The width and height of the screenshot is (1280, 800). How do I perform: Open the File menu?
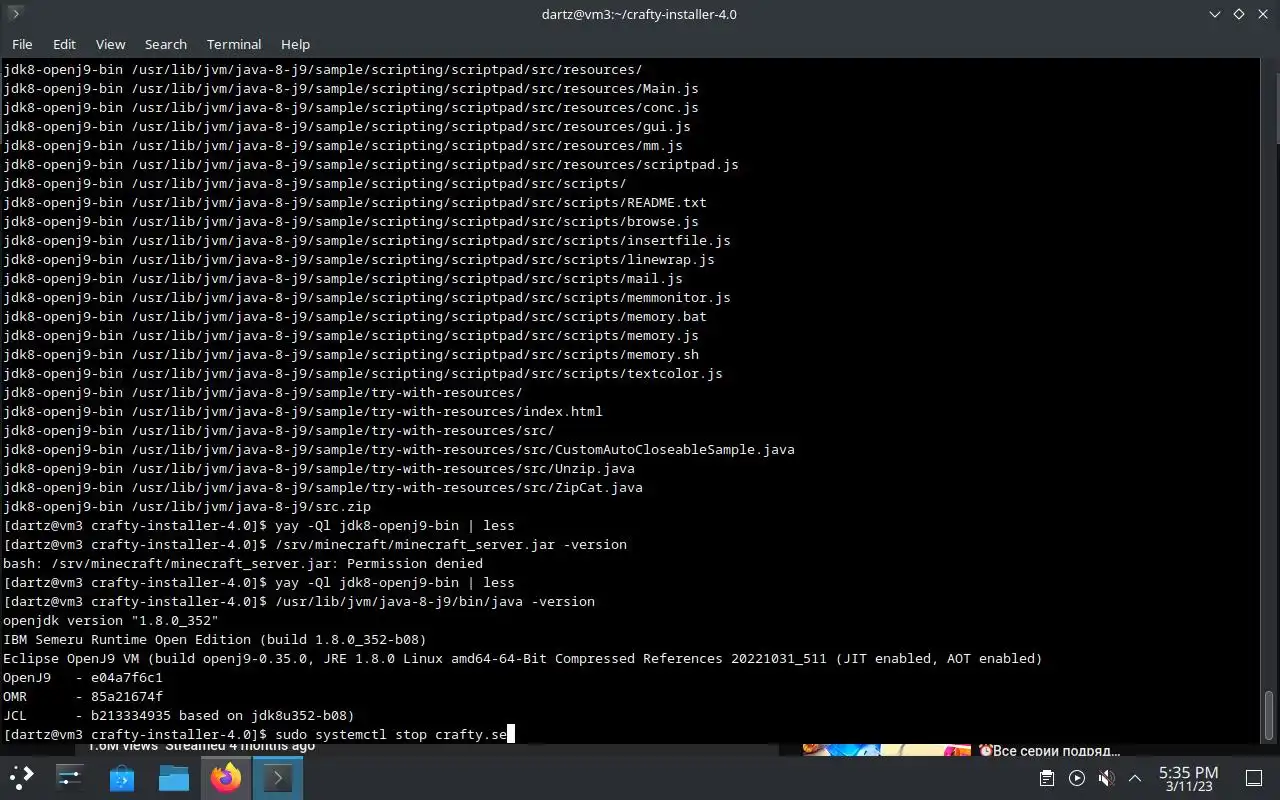[22, 44]
